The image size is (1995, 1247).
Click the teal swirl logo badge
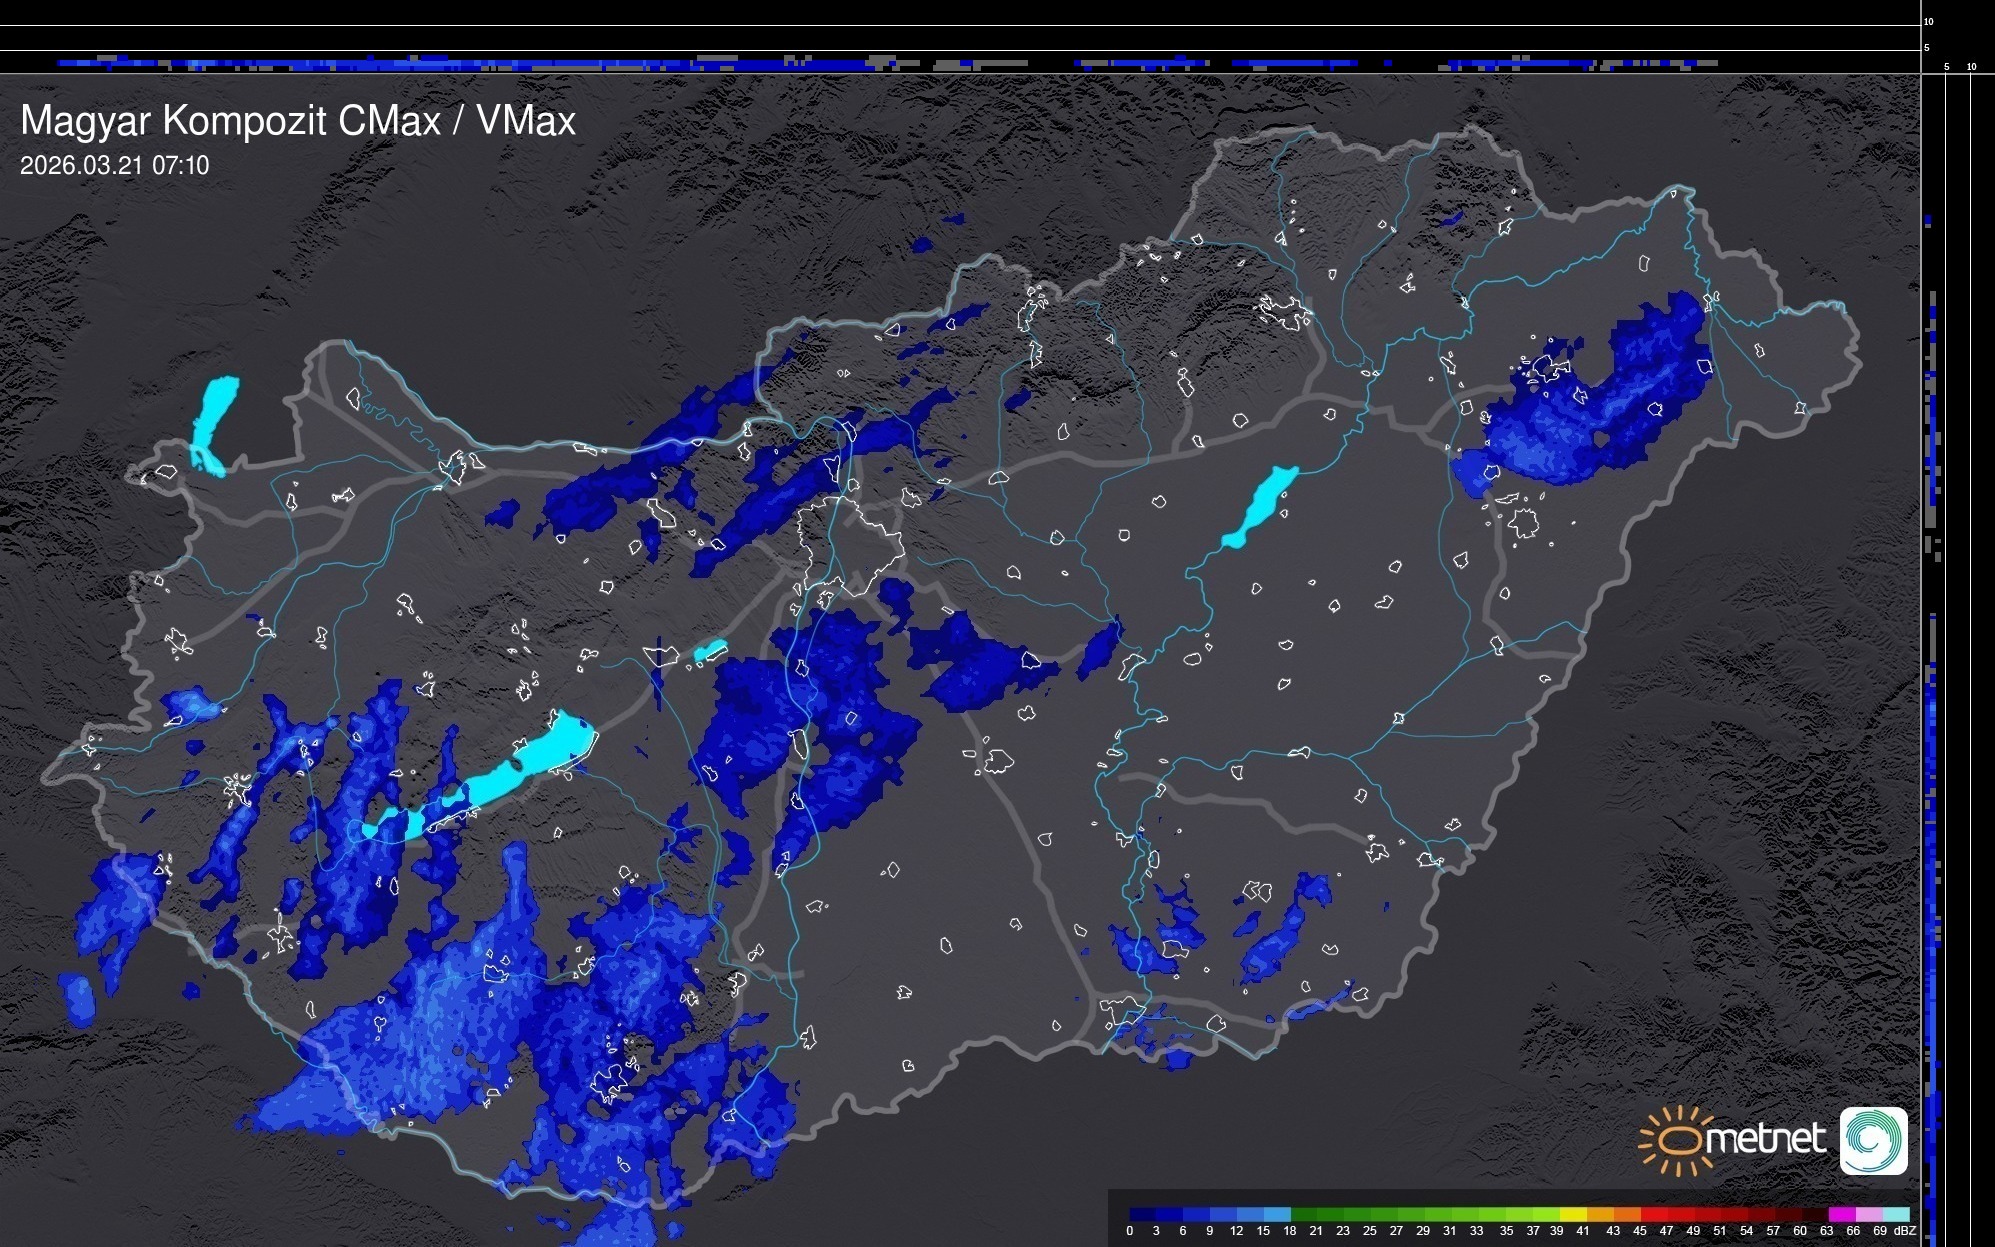(x=1873, y=1140)
